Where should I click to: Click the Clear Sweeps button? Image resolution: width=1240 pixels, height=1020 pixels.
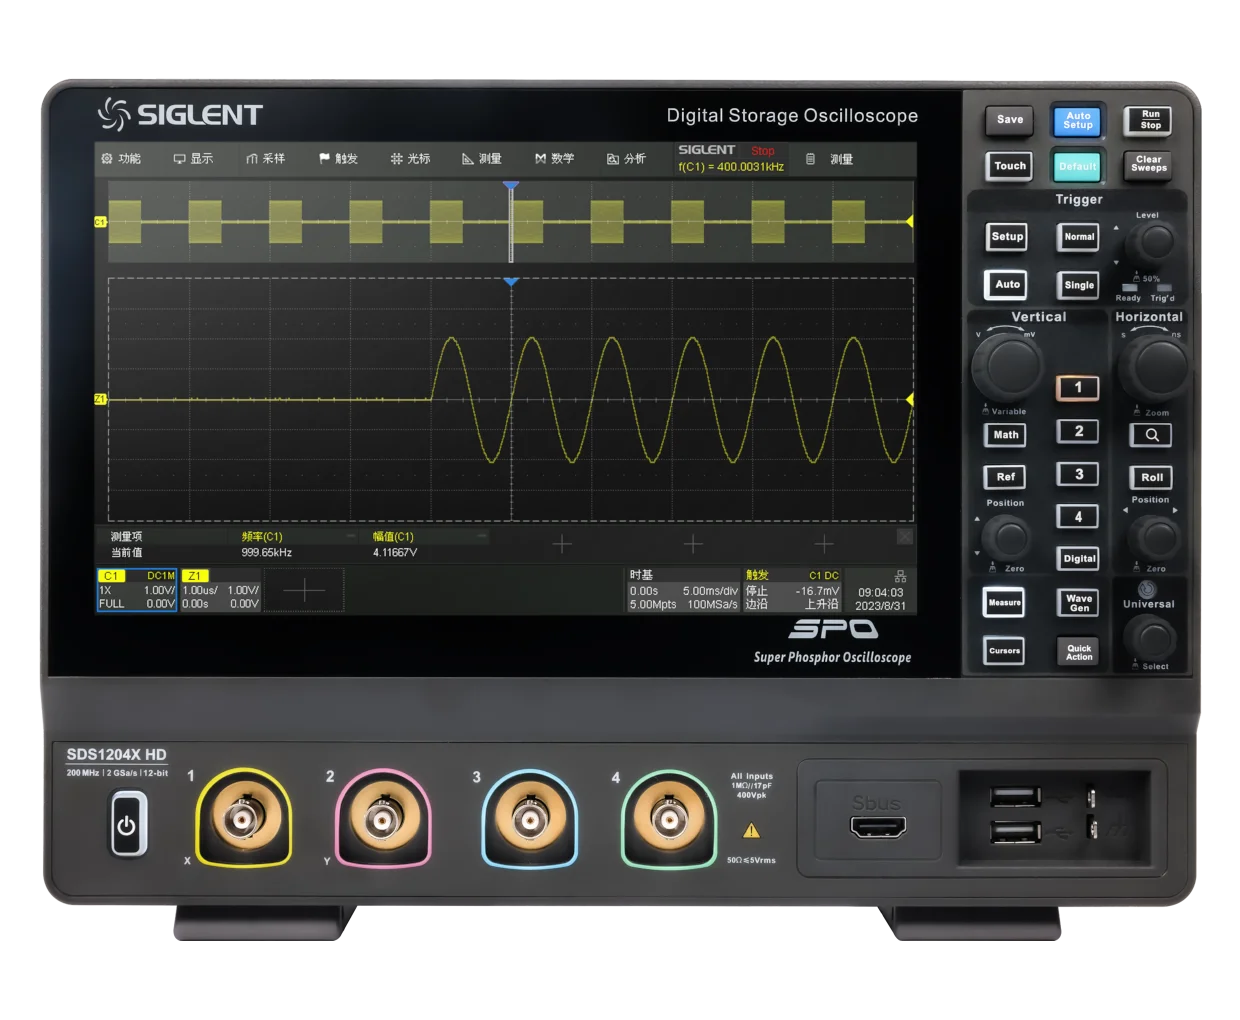[x=1149, y=164]
